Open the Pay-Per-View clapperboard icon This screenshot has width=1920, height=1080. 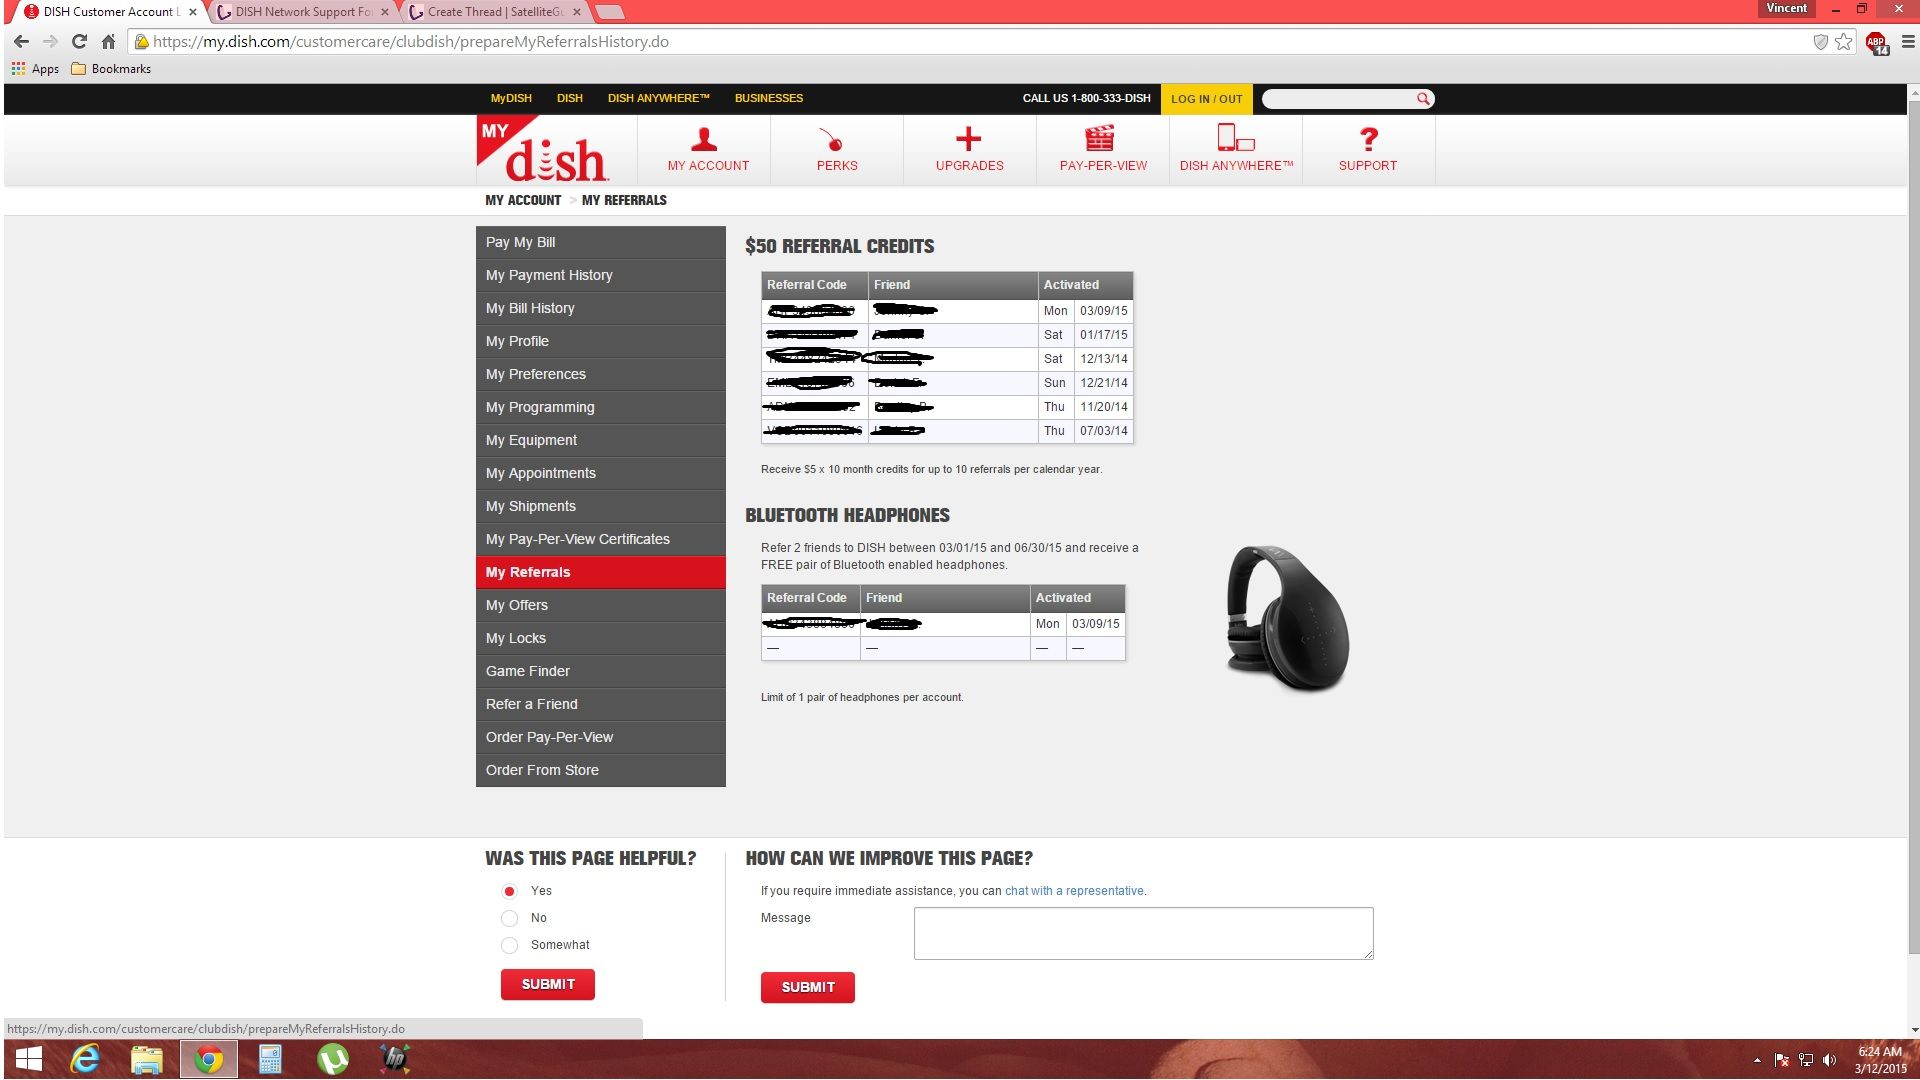pos(1099,138)
